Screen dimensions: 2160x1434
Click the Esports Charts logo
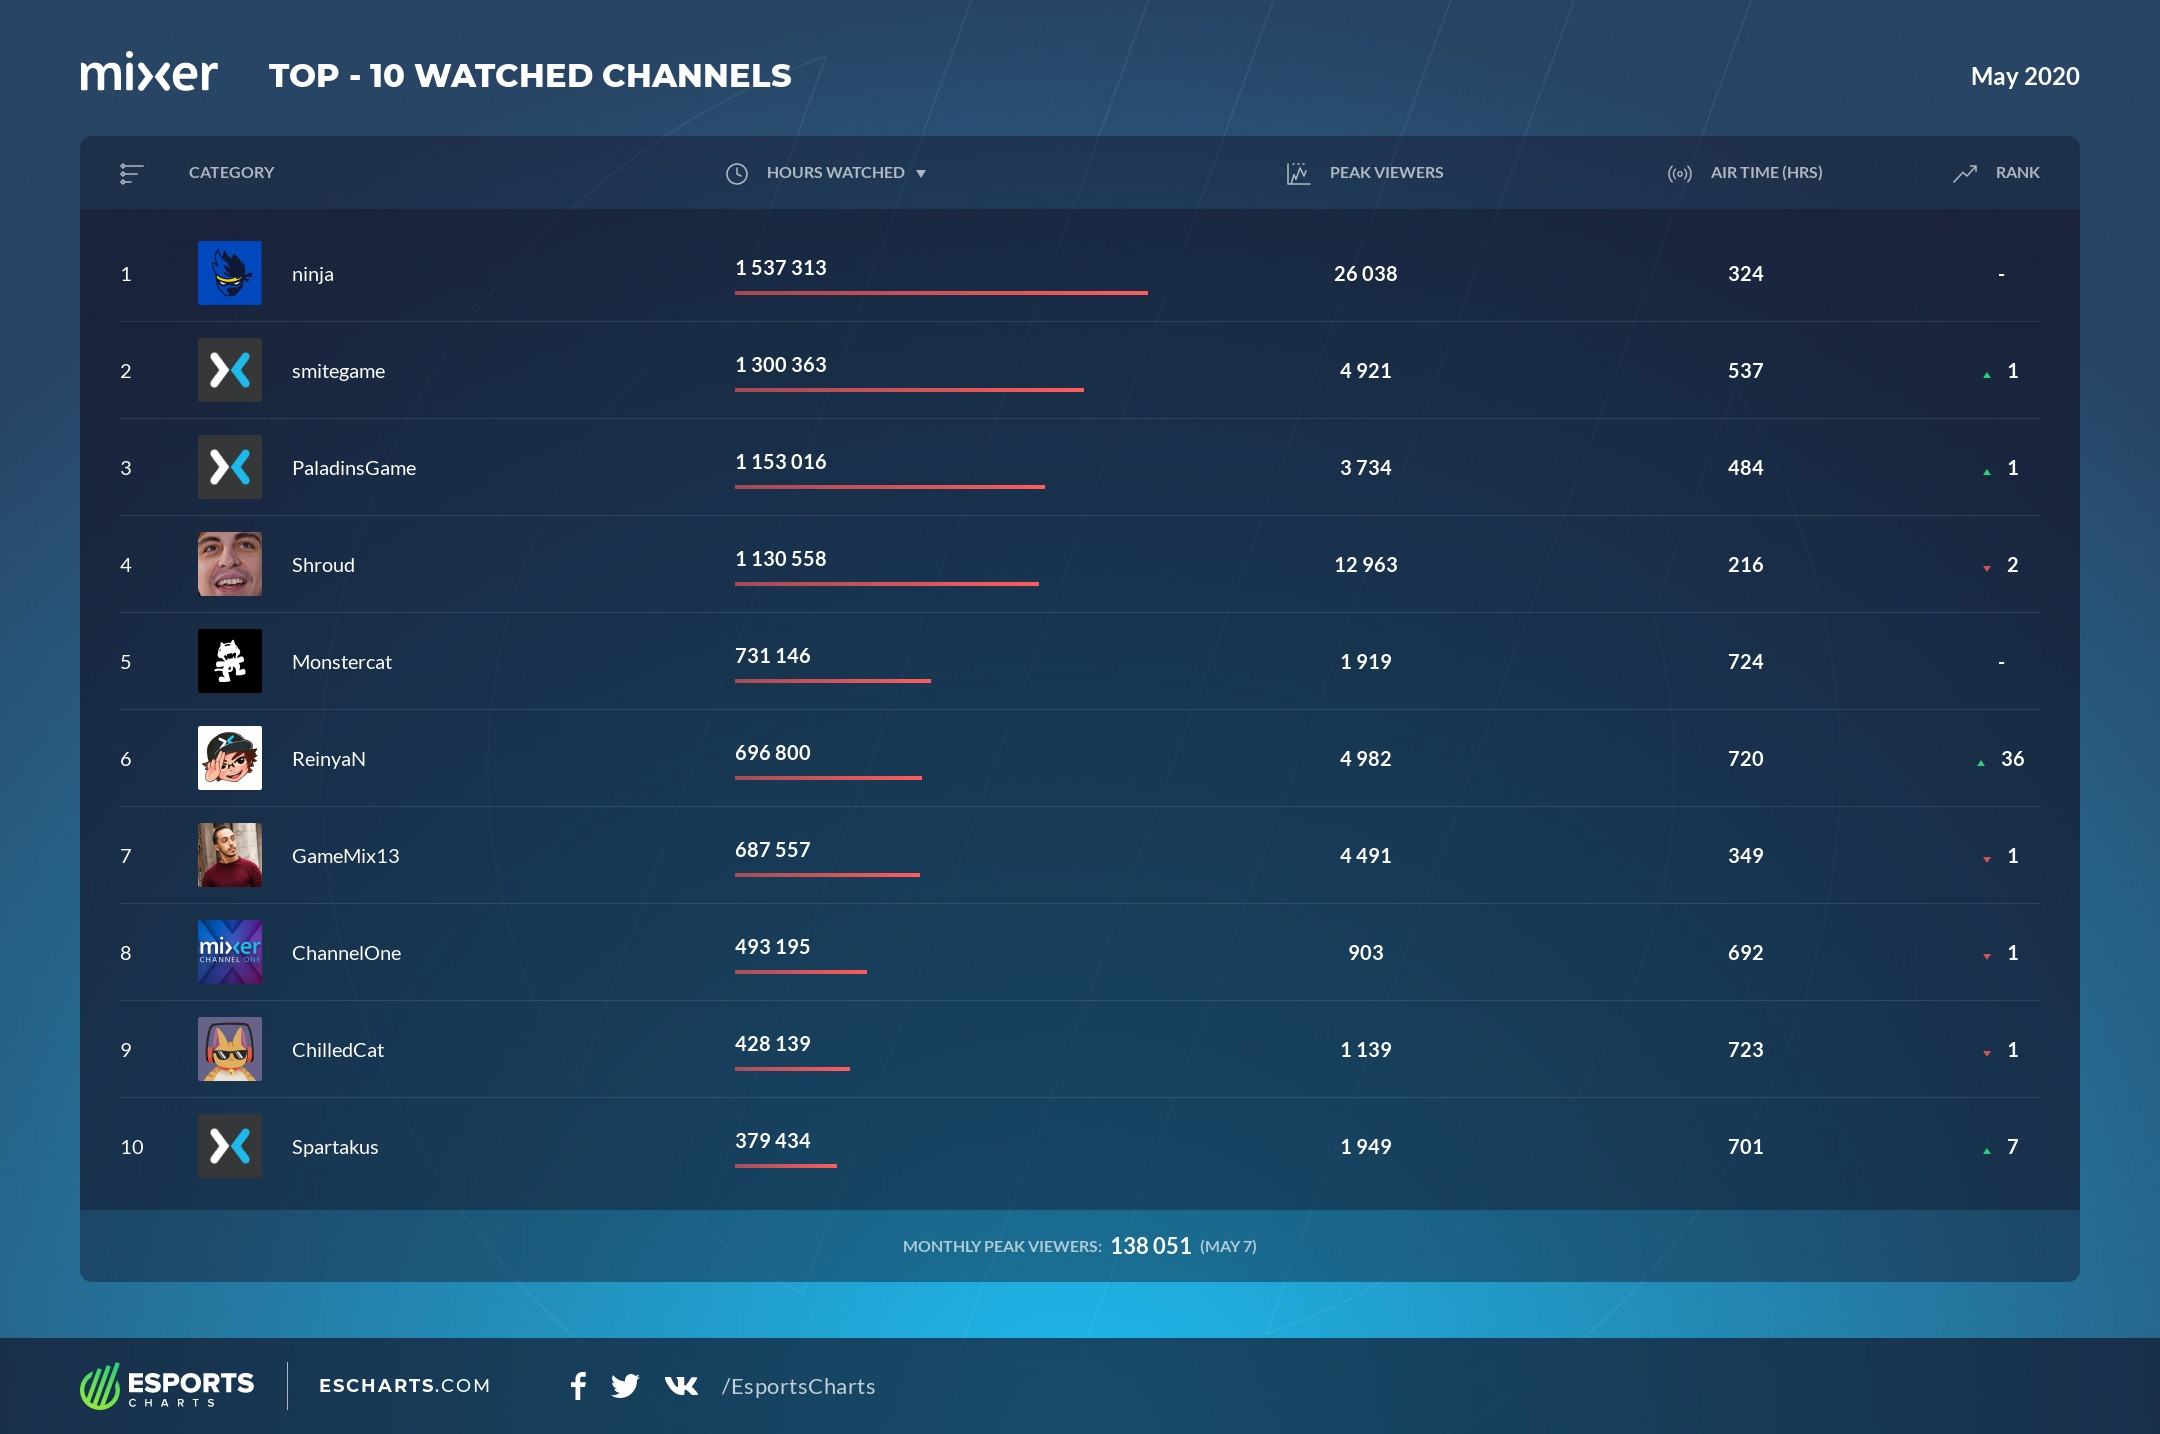coord(167,1386)
